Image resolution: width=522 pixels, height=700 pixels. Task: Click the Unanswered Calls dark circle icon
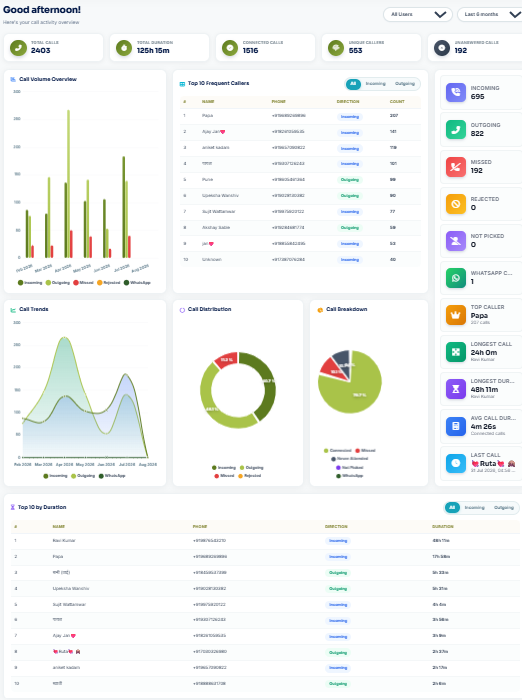(x=441, y=47)
